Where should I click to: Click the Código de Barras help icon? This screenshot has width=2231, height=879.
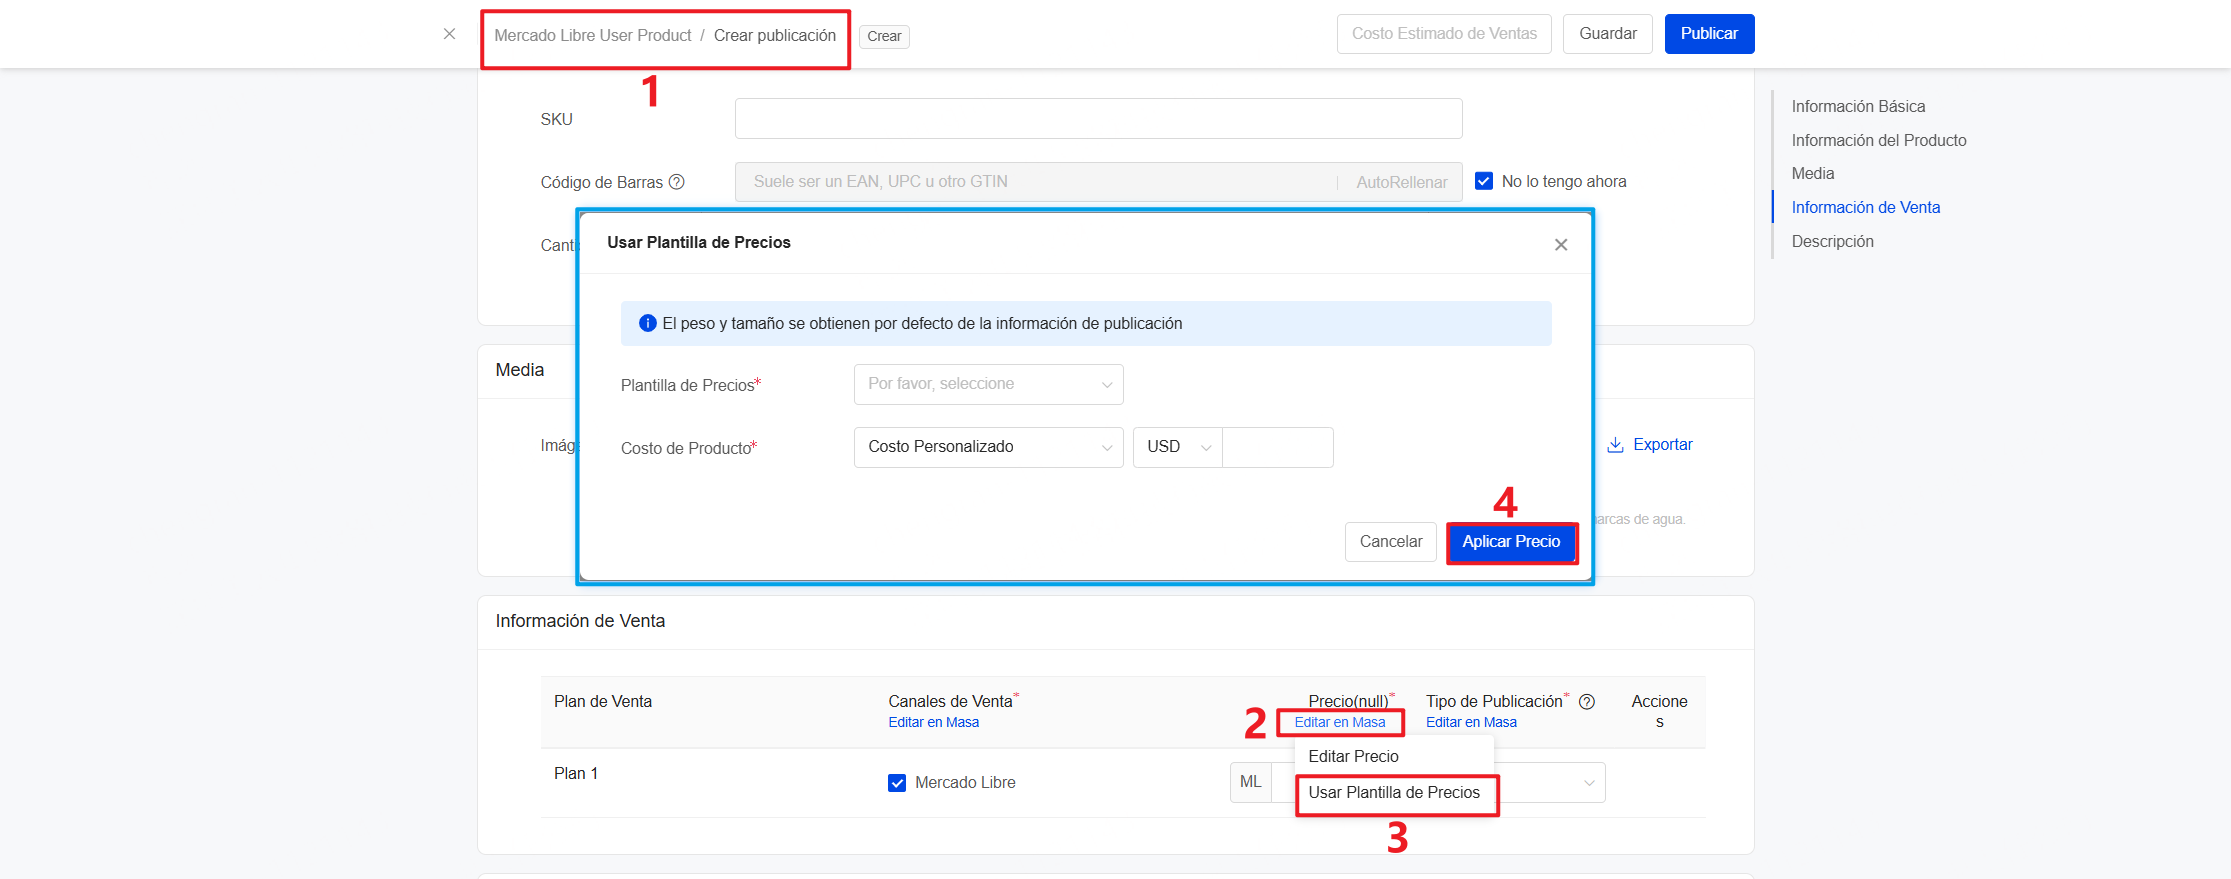click(677, 182)
